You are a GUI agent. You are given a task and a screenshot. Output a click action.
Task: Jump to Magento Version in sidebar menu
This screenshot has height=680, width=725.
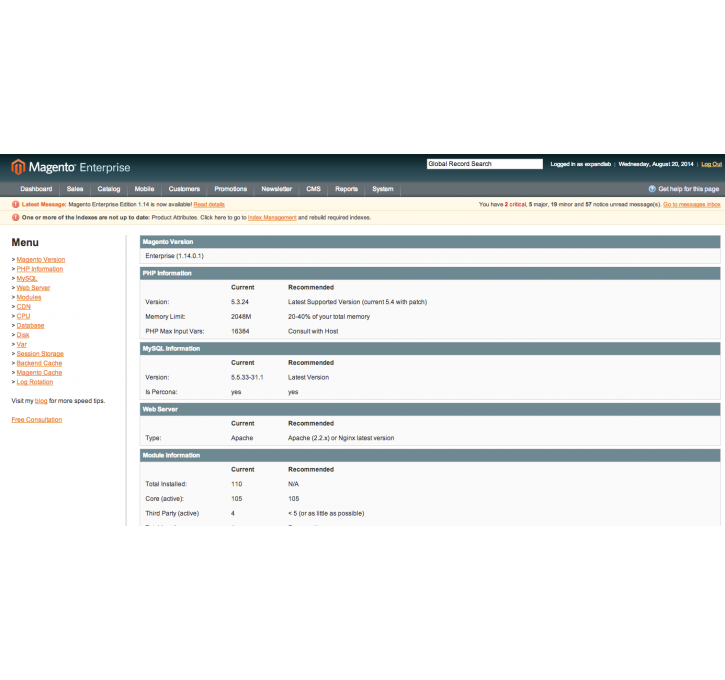click(41, 259)
